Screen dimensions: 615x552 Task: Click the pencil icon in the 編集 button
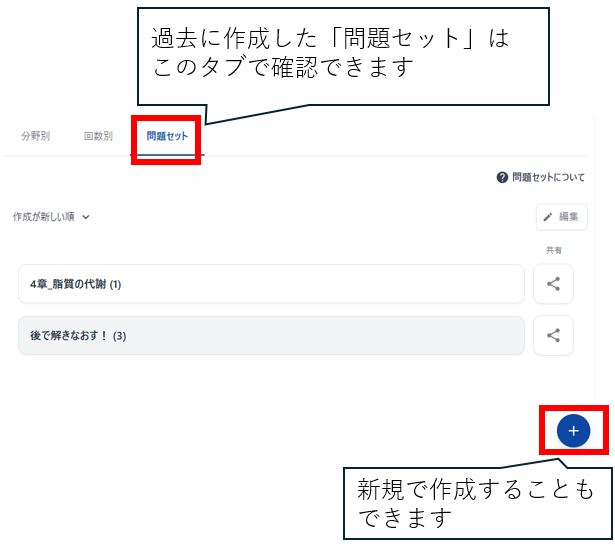click(548, 217)
